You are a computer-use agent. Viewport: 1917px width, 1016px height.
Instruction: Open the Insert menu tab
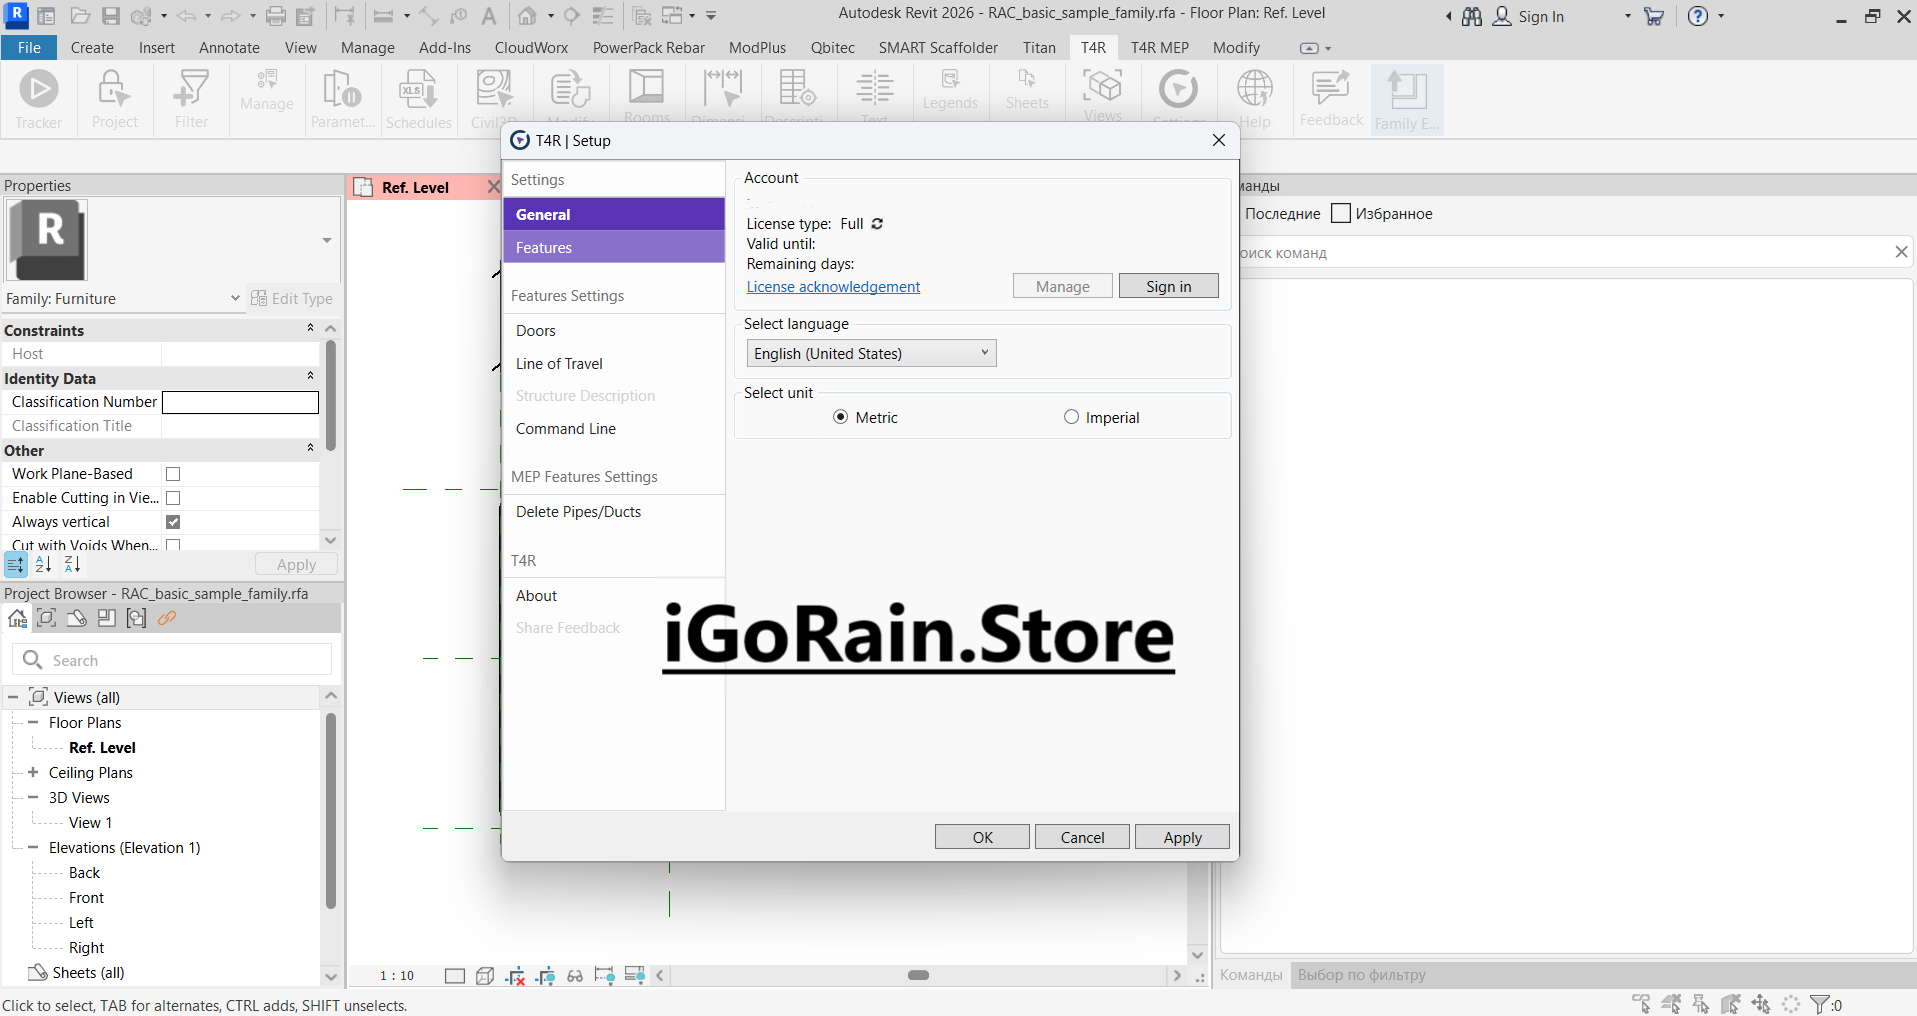(157, 47)
